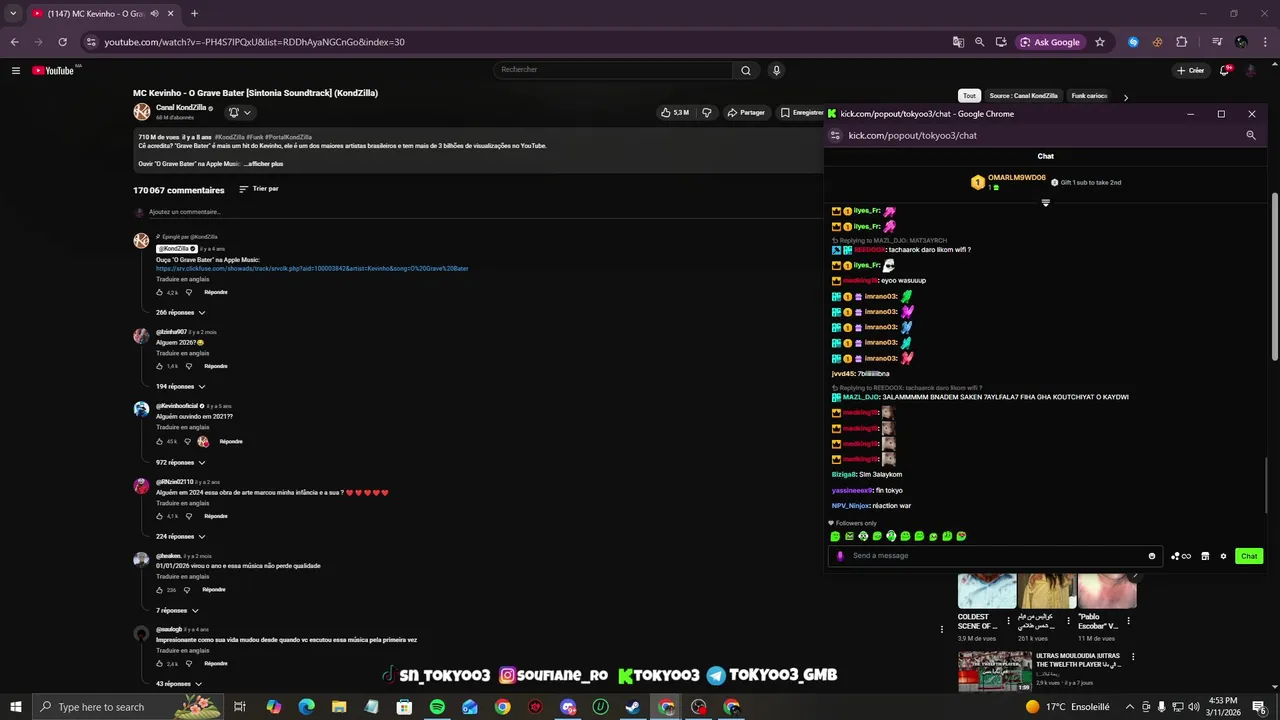Like the Alguem 2026 comment
1280x720 pixels.
point(159,366)
